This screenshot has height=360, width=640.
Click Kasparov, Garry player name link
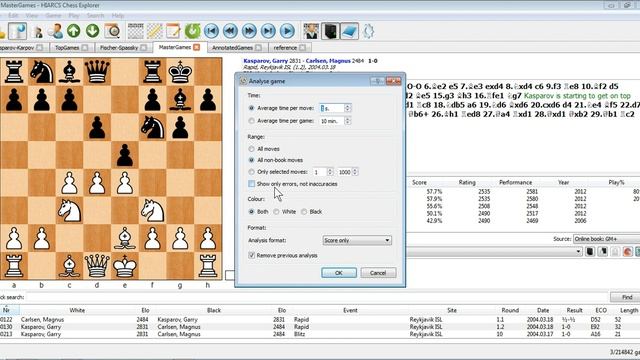point(265,61)
